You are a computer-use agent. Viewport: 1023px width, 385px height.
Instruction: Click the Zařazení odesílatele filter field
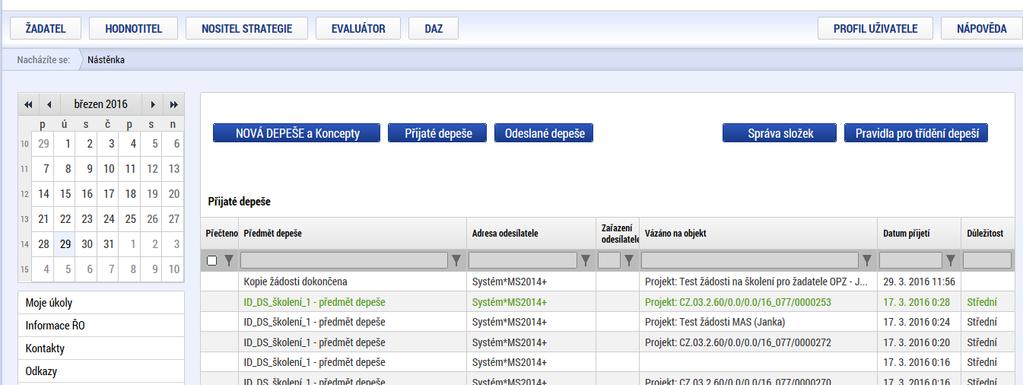click(609, 261)
